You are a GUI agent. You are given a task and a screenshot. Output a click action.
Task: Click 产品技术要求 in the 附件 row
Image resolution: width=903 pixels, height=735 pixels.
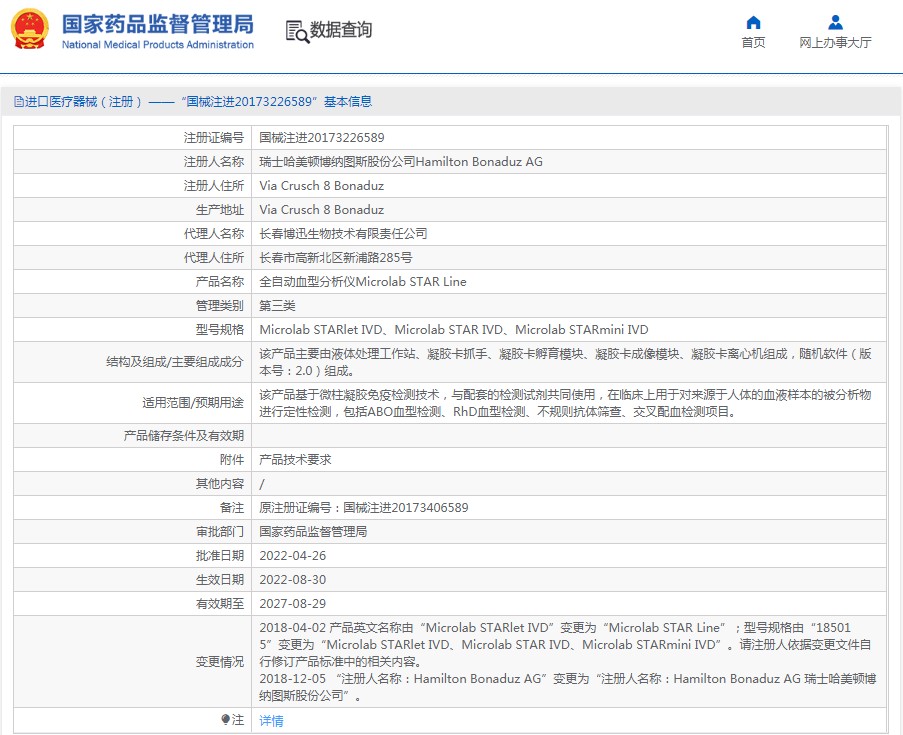(x=295, y=460)
